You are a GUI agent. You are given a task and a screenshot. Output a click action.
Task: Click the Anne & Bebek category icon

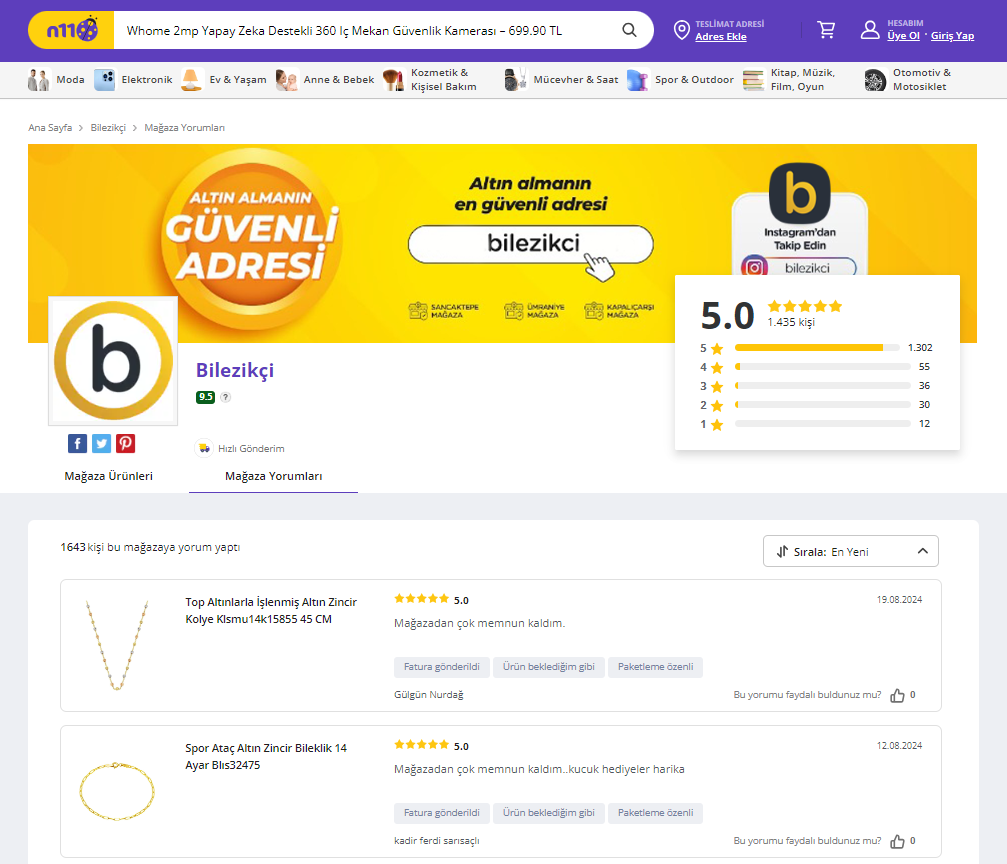tap(286, 80)
